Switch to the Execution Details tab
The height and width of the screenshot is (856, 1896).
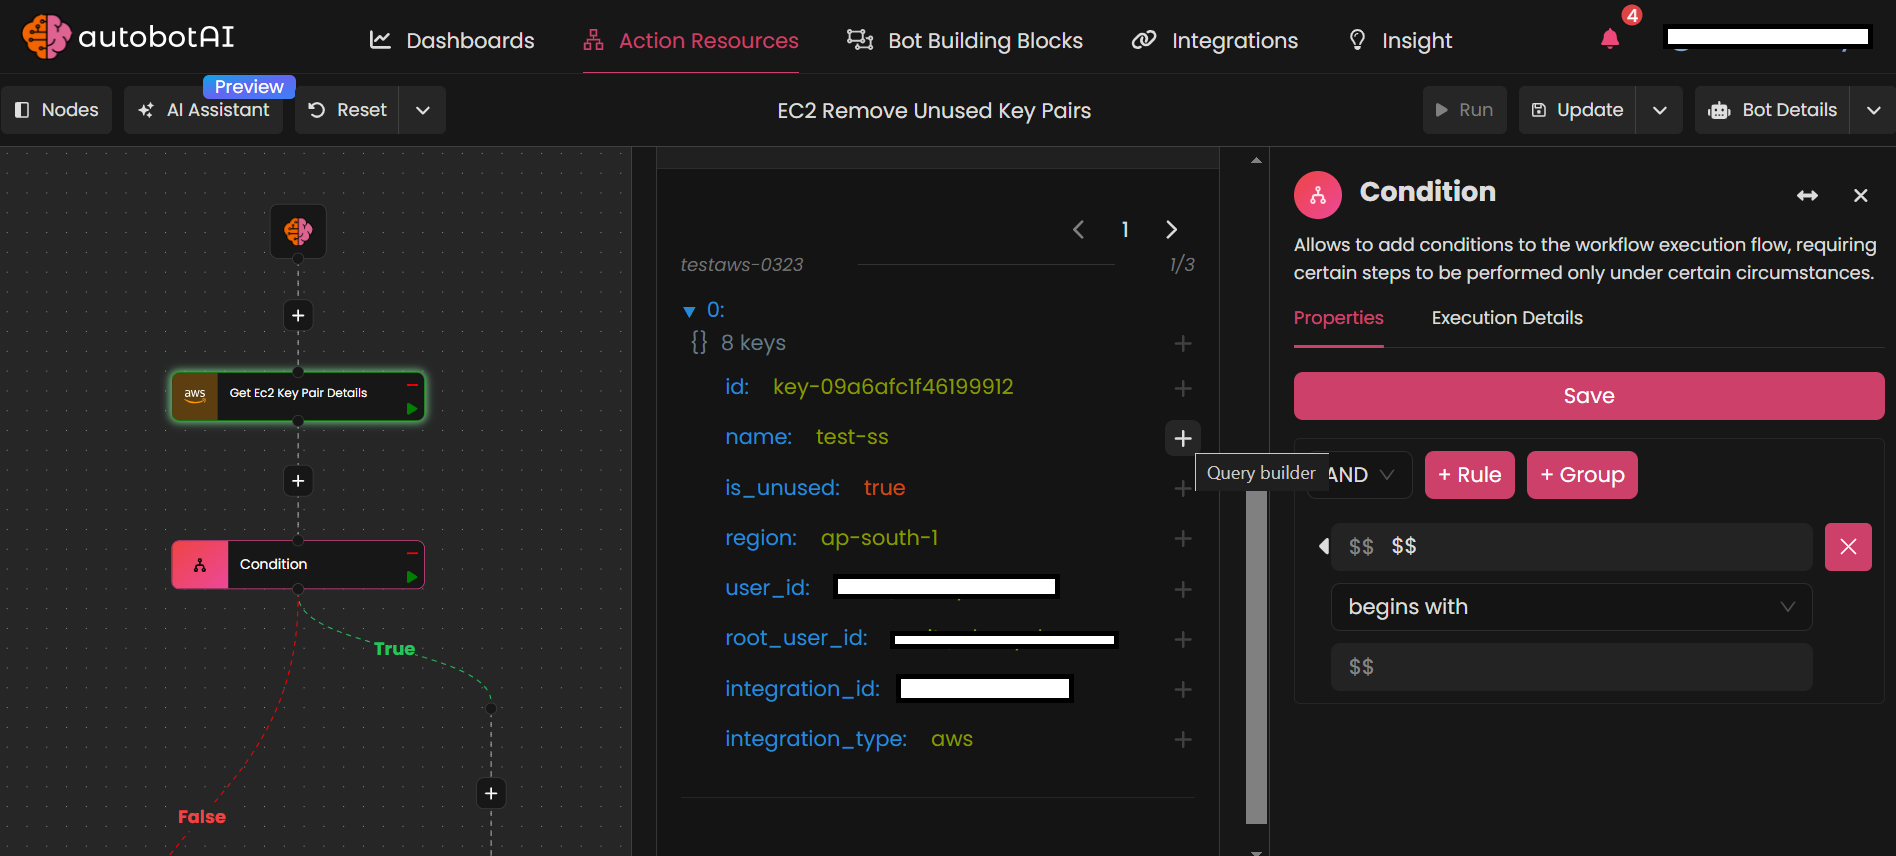[1507, 318]
